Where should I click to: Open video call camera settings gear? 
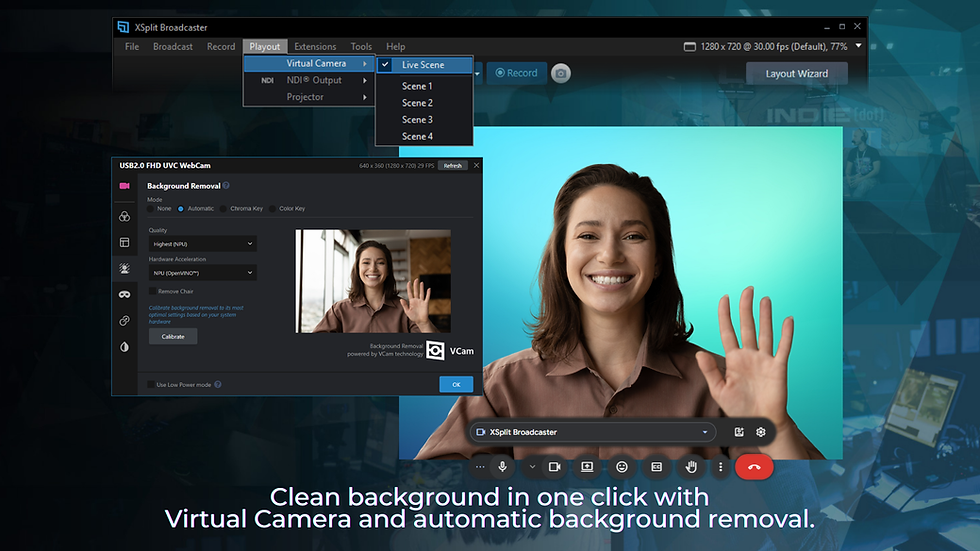[x=761, y=432]
